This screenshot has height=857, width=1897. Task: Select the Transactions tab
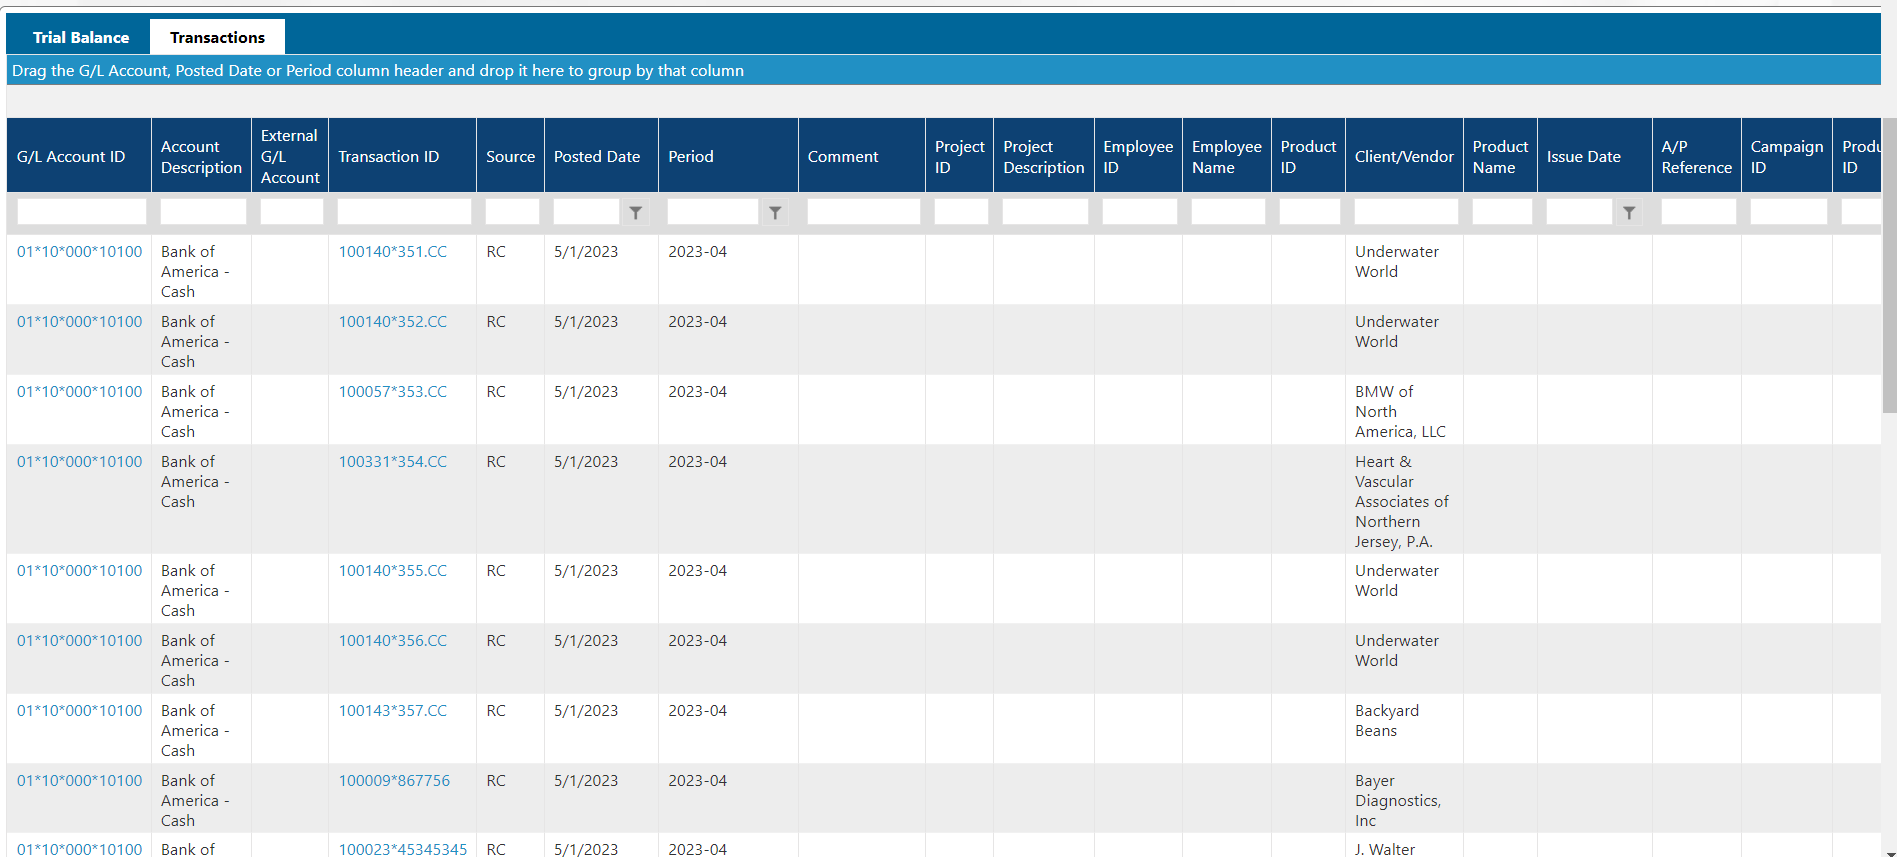coord(217,37)
